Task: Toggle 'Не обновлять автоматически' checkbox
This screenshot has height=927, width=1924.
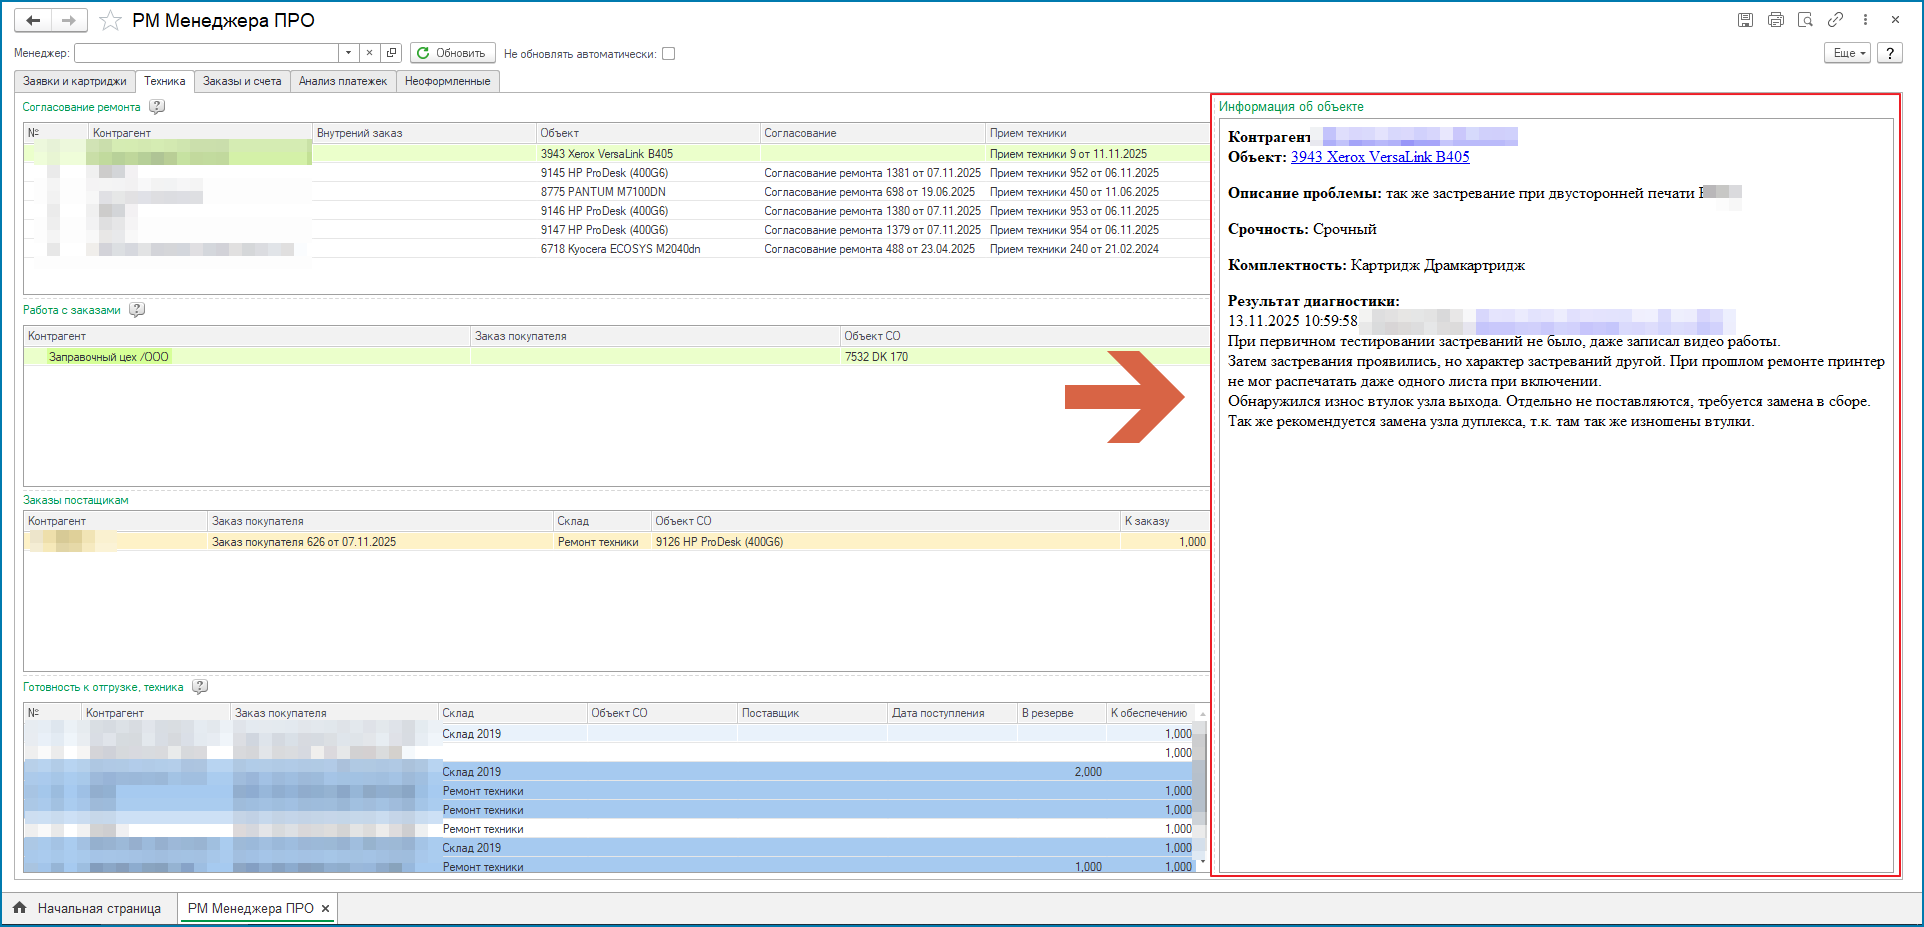Action: click(x=669, y=54)
